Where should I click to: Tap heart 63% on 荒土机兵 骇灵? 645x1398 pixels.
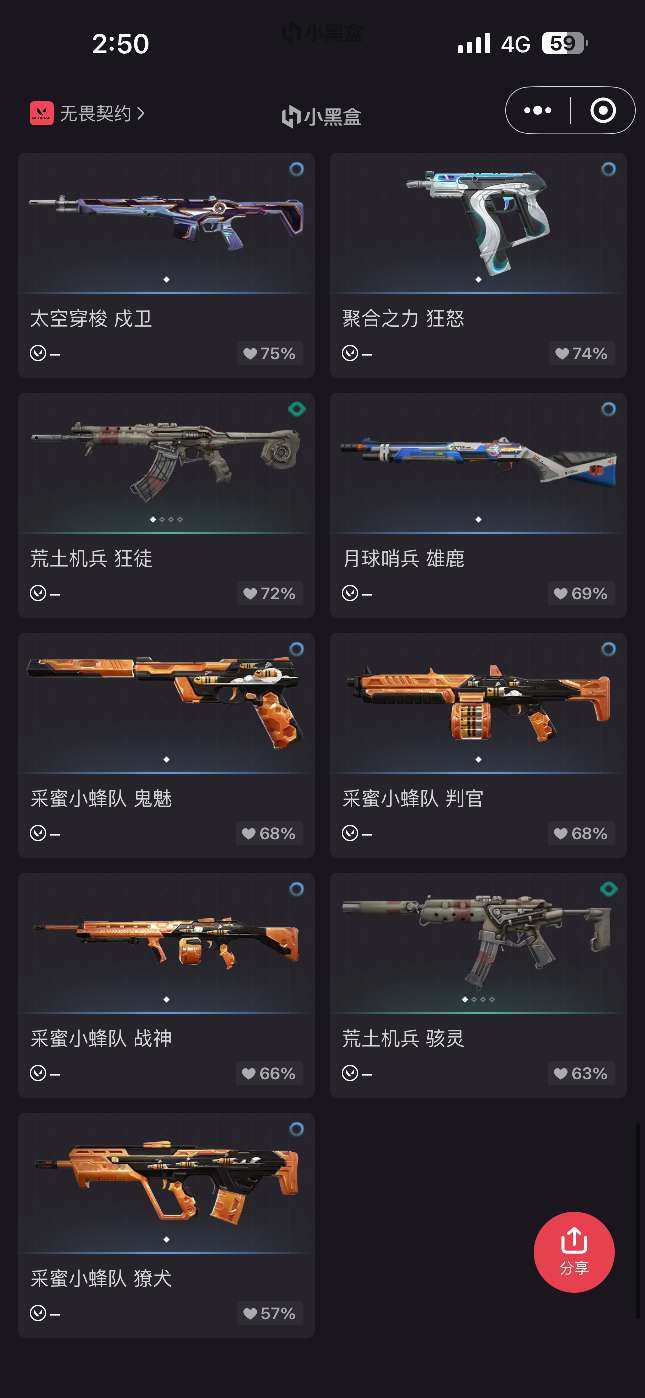point(582,1073)
